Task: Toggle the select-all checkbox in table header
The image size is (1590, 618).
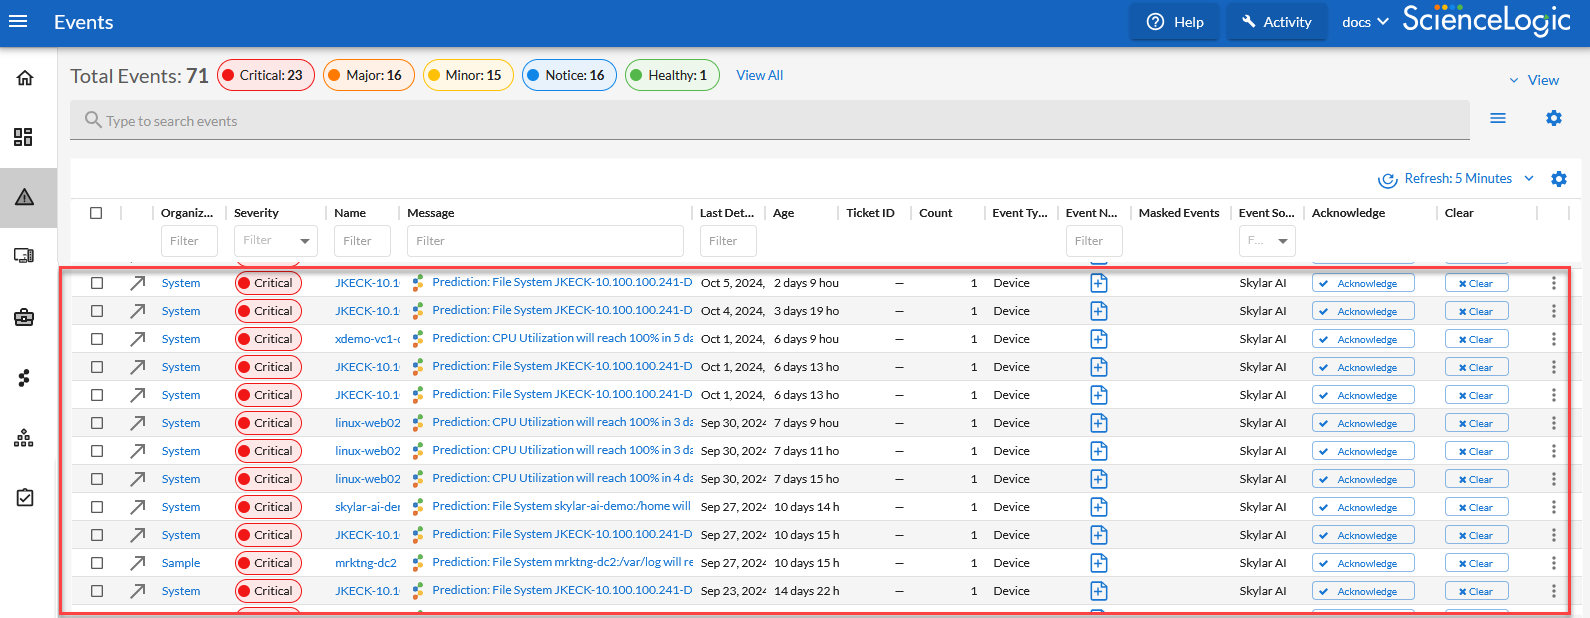Action: click(x=96, y=213)
